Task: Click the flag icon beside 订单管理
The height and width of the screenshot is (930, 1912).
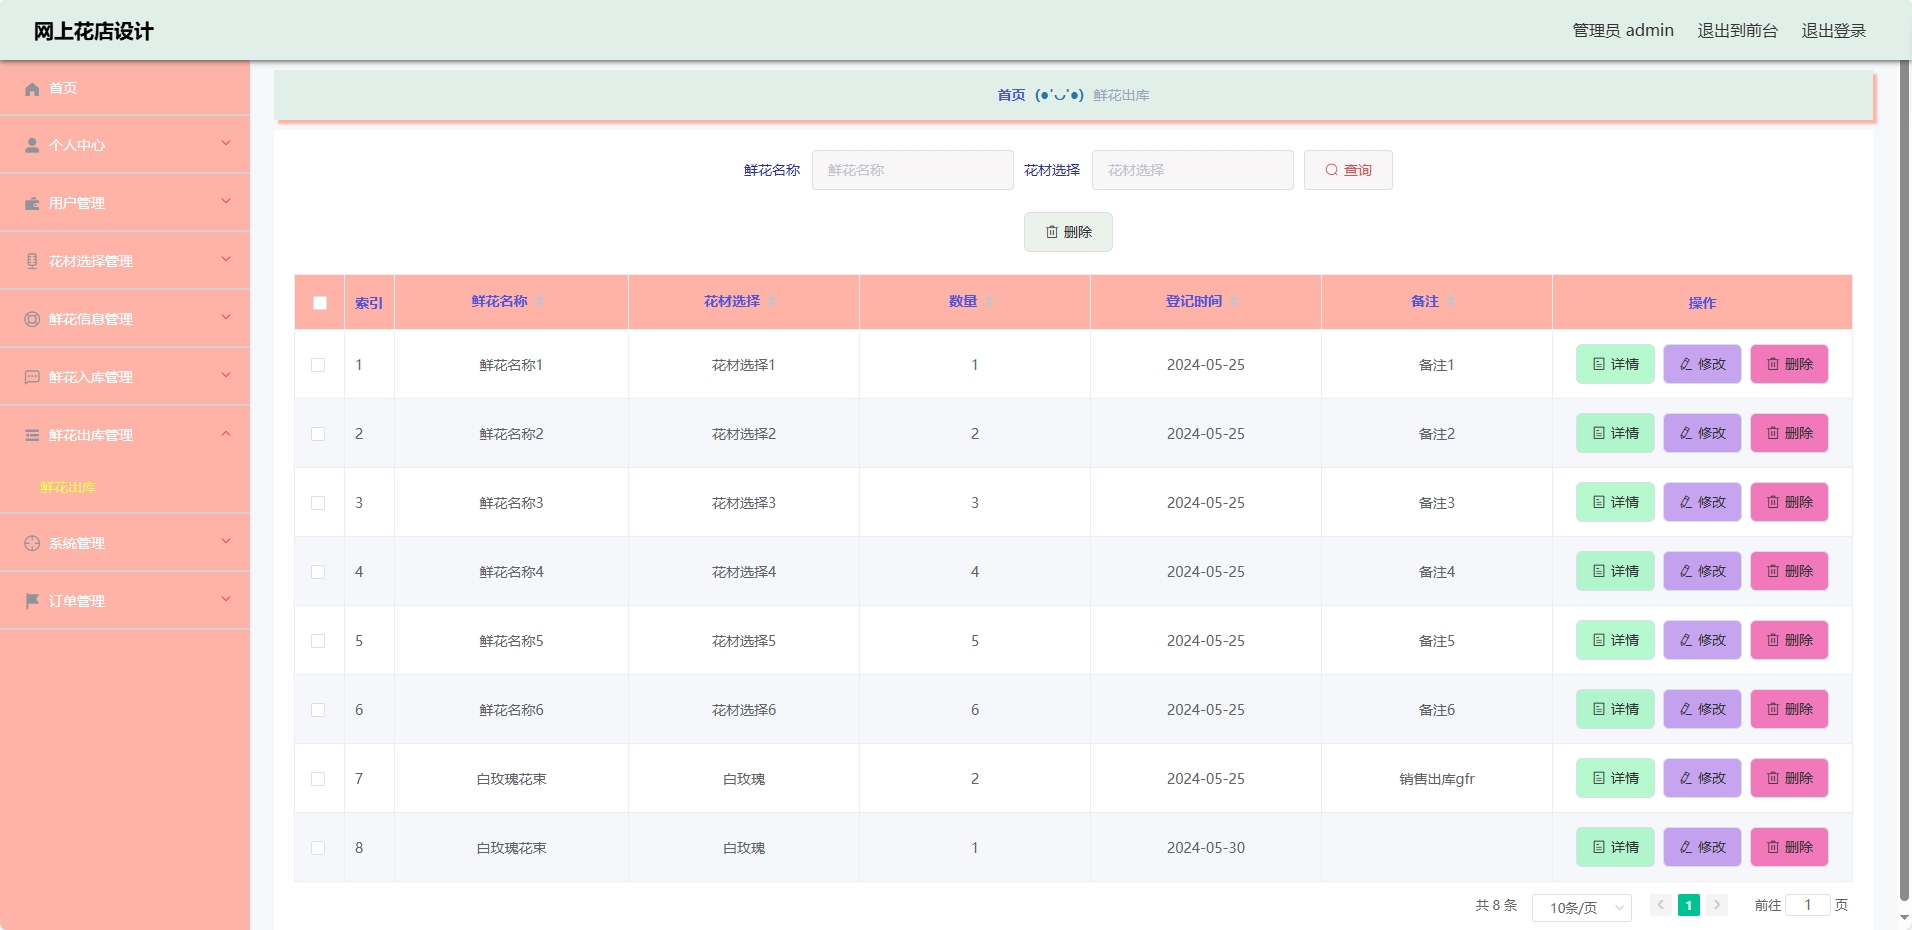Action: [x=32, y=601]
